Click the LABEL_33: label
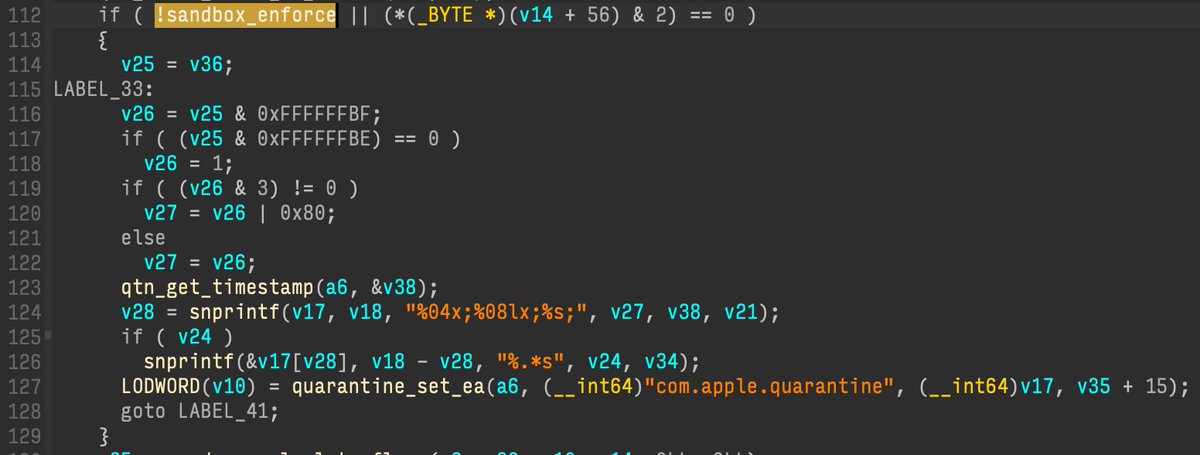The width and height of the screenshot is (1200, 455). (x=105, y=90)
